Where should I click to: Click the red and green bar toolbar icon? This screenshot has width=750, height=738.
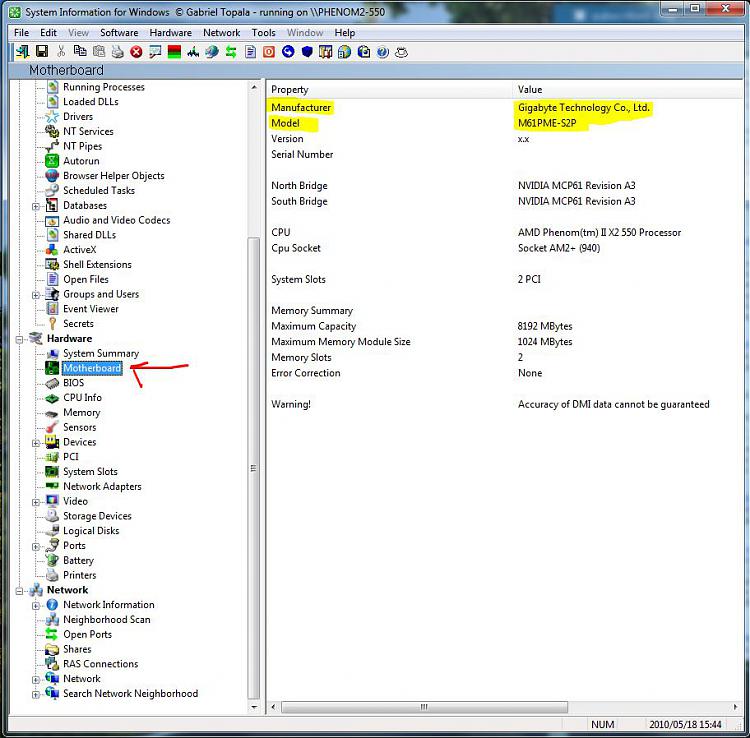pos(174,52)
